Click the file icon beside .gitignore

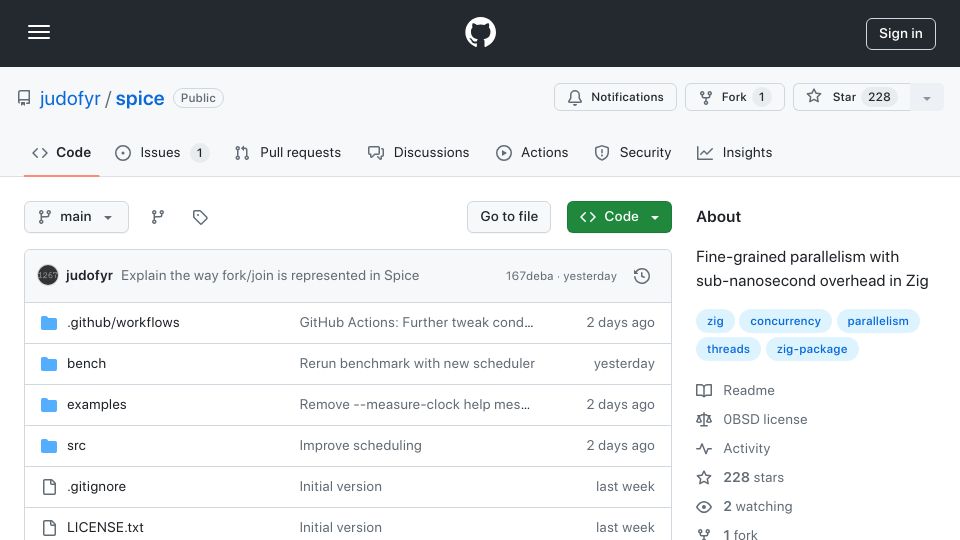tap(49, 487)
